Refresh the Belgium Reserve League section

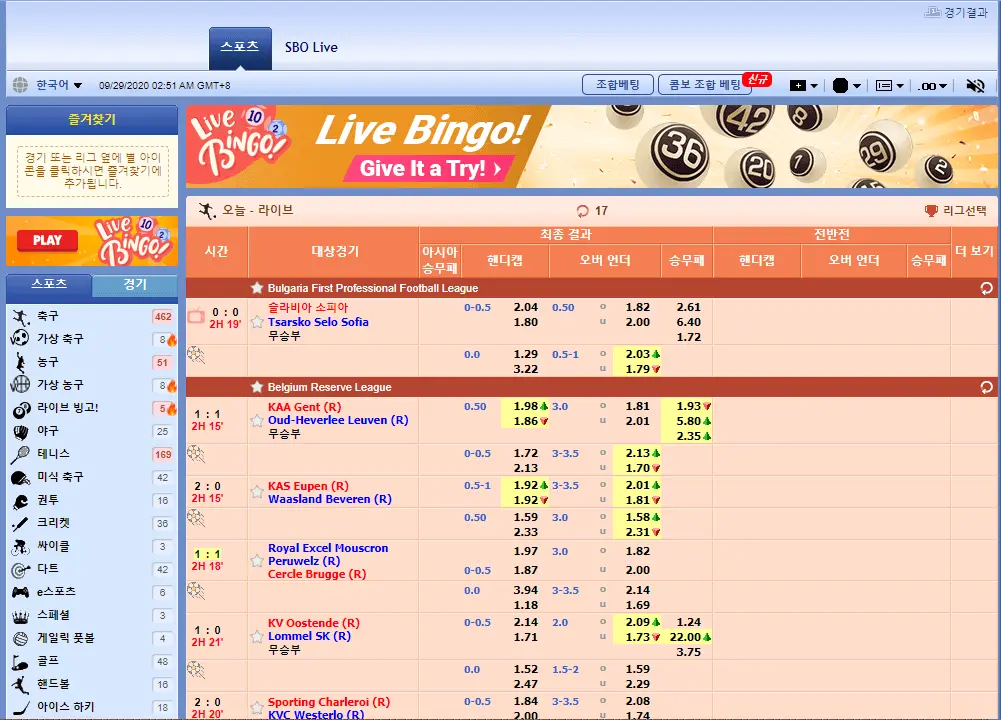coord(986,387)
